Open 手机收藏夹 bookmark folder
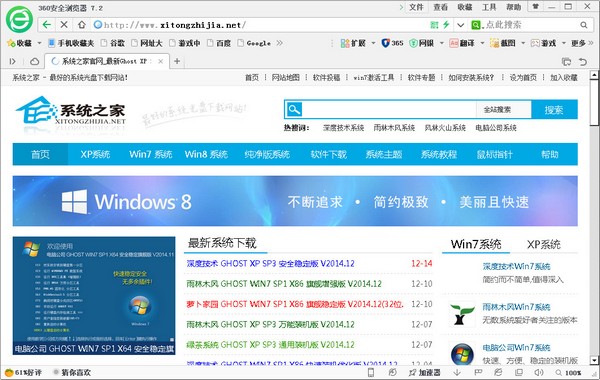Screen dimensions: 600x380 (72, 43)
